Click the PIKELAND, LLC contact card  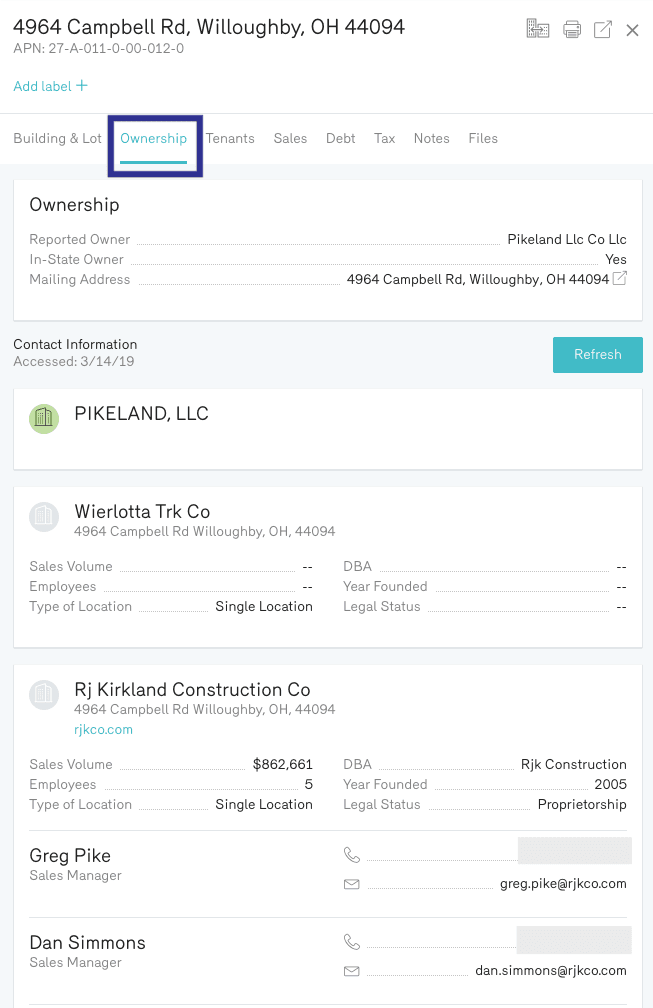(327, 430)
